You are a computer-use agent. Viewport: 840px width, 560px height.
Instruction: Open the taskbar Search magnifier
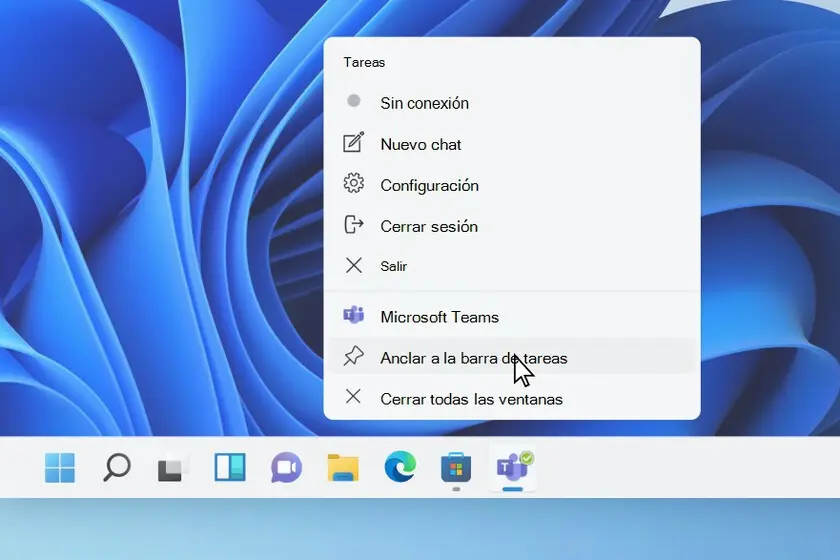pos(117,467)
